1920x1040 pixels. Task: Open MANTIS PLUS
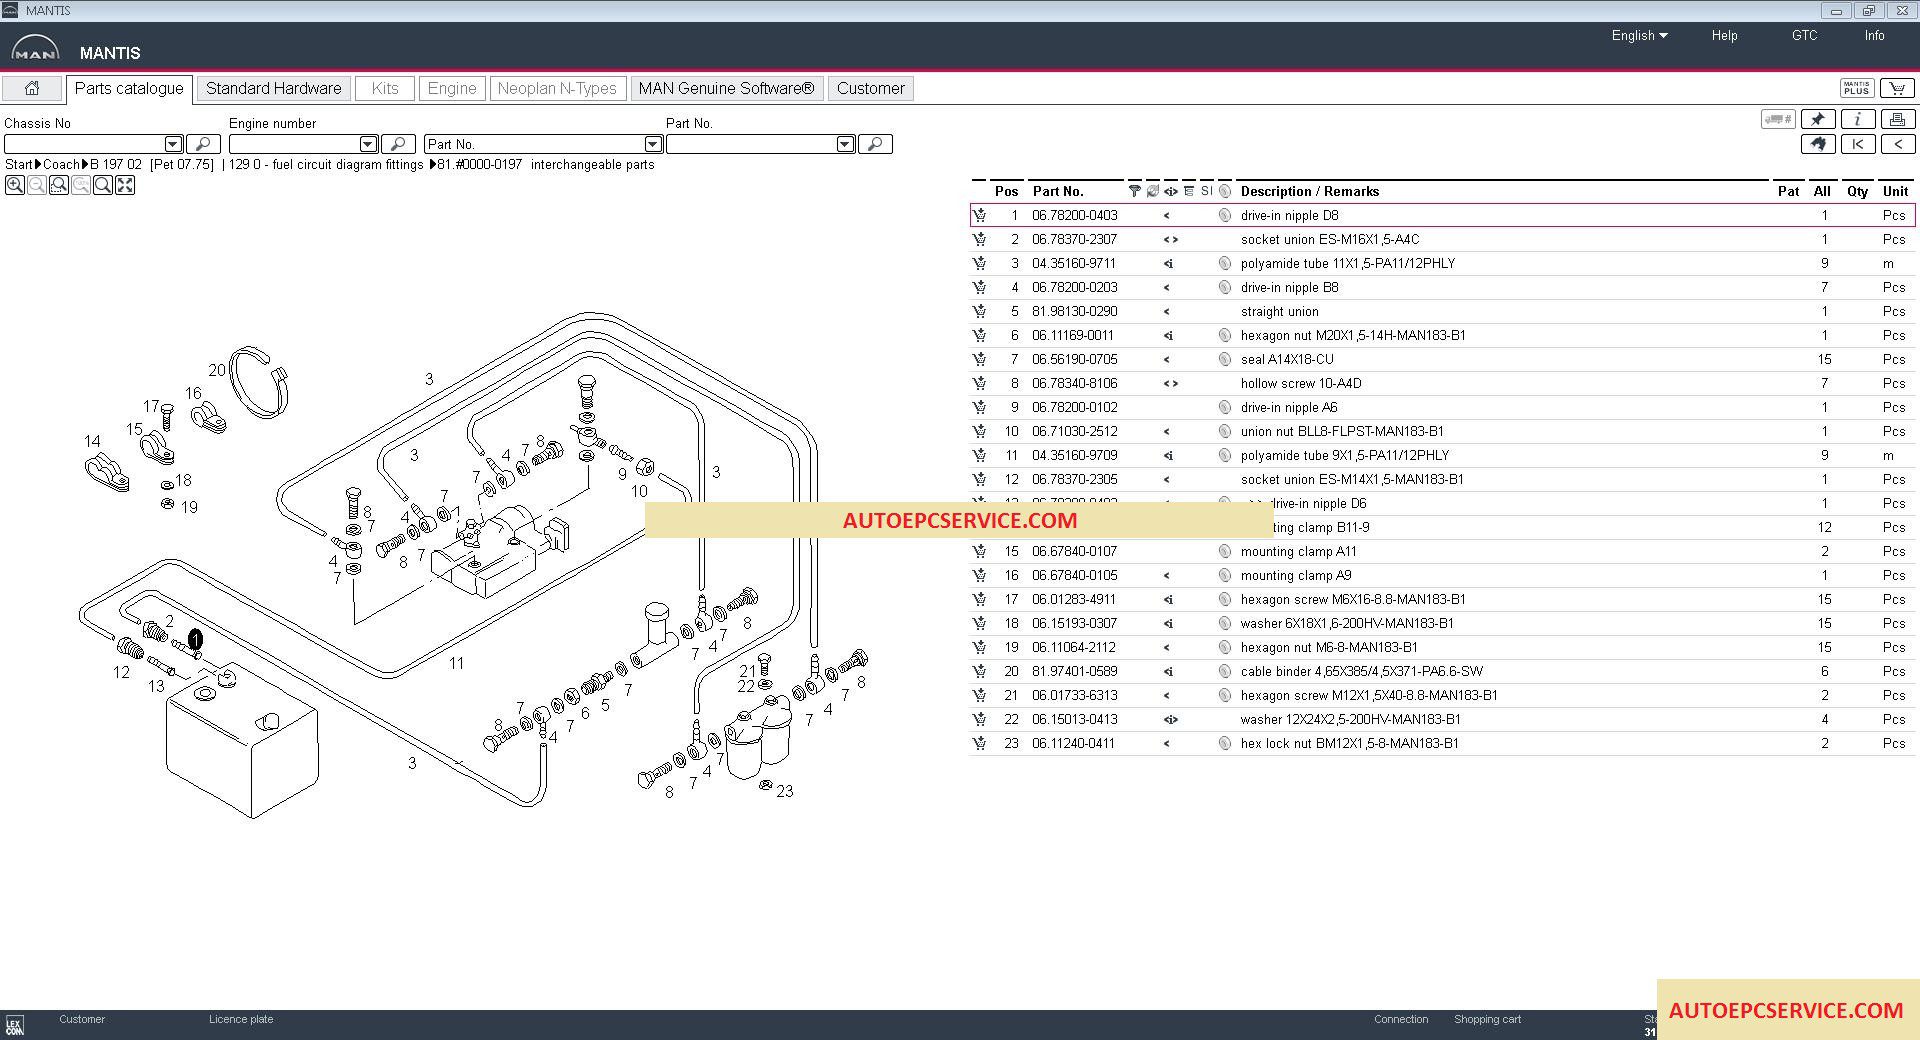[1857, 89]
